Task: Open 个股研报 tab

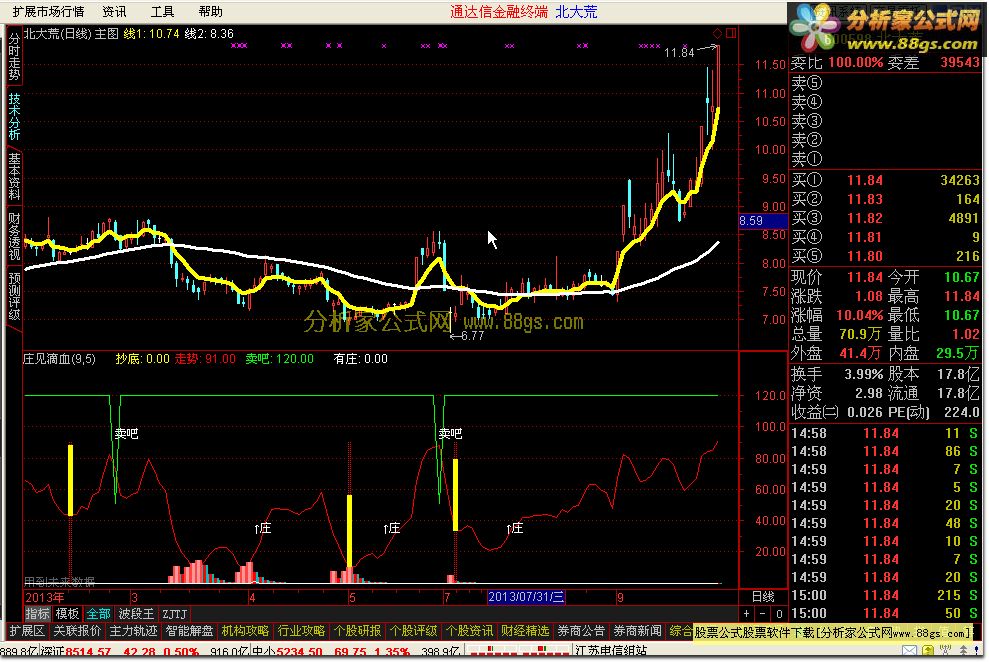Action: 357,630
